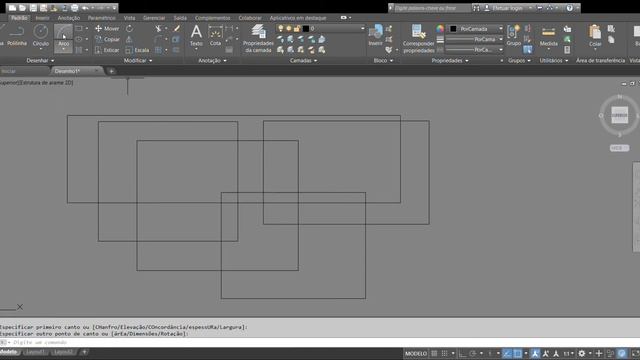Toggle snap mode dots in status bar

pos(444,353)
